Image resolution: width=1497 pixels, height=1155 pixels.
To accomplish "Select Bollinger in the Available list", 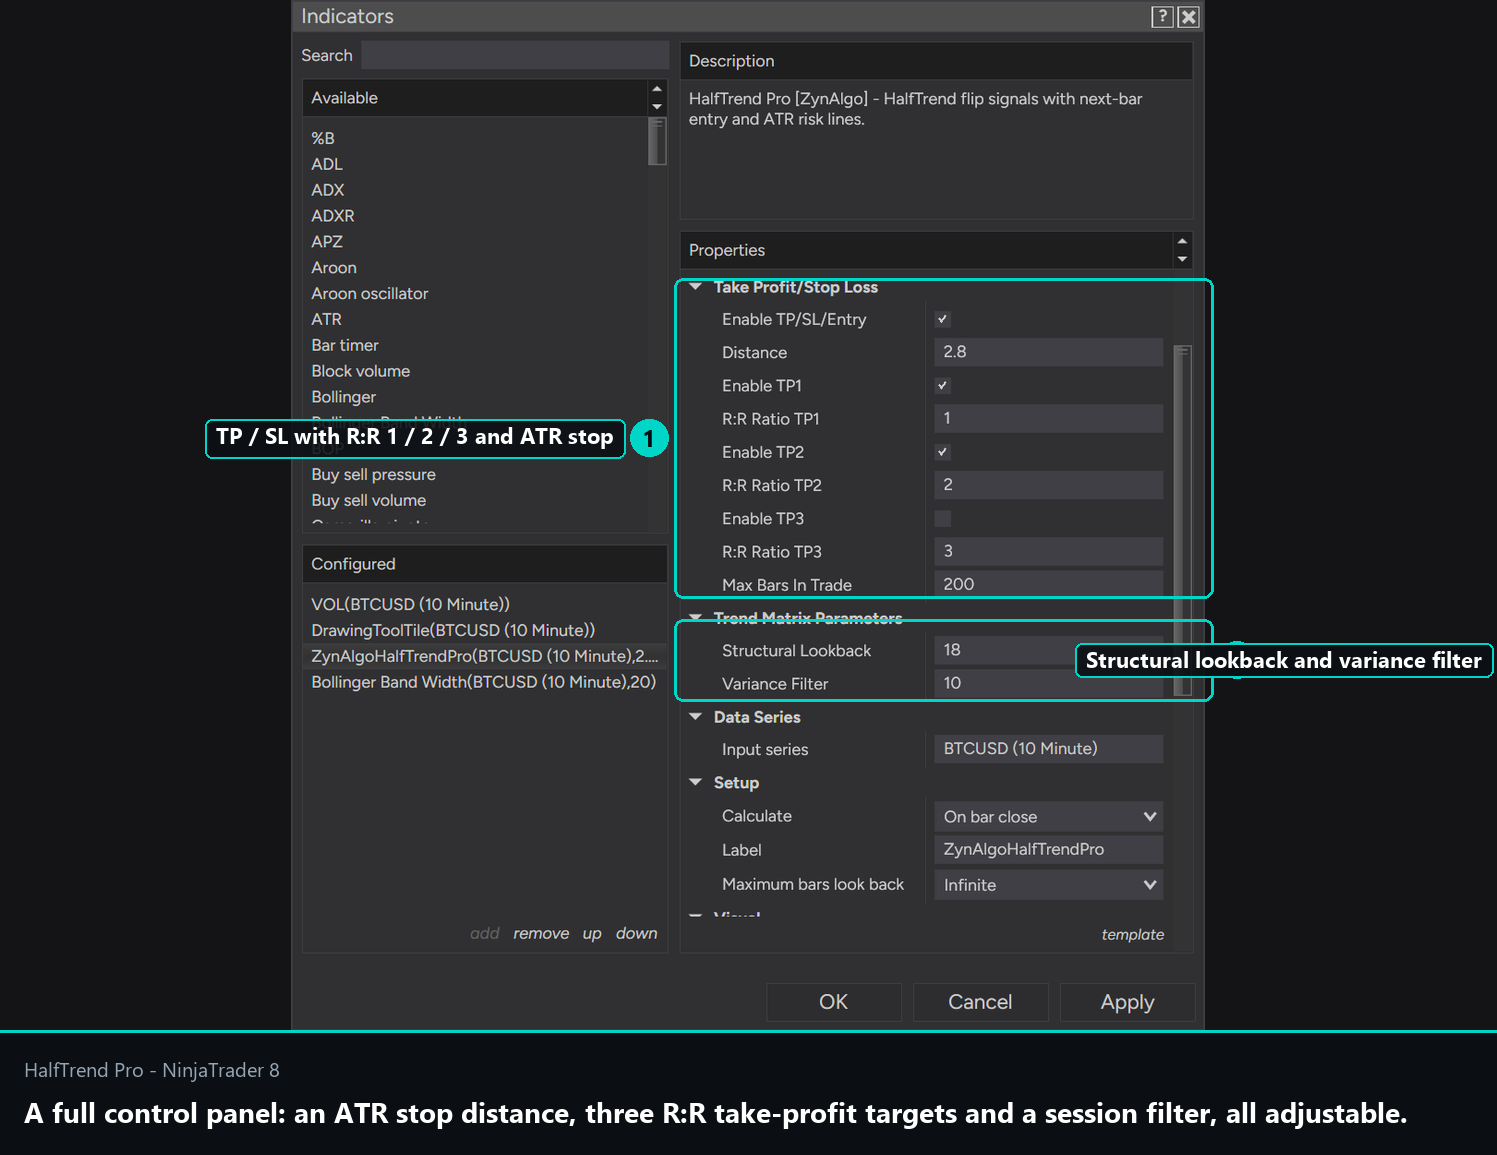I will pyautogui.click(x=344, y=397).
